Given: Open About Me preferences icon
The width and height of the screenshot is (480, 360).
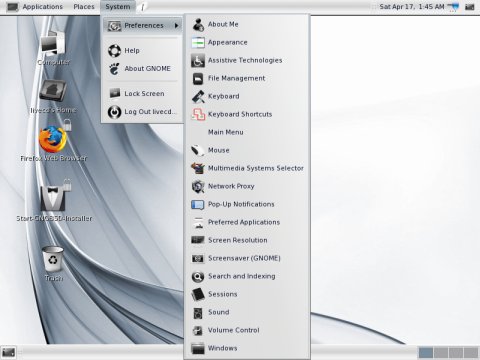Looking at the screenshot, I should [x=198, y=24].
